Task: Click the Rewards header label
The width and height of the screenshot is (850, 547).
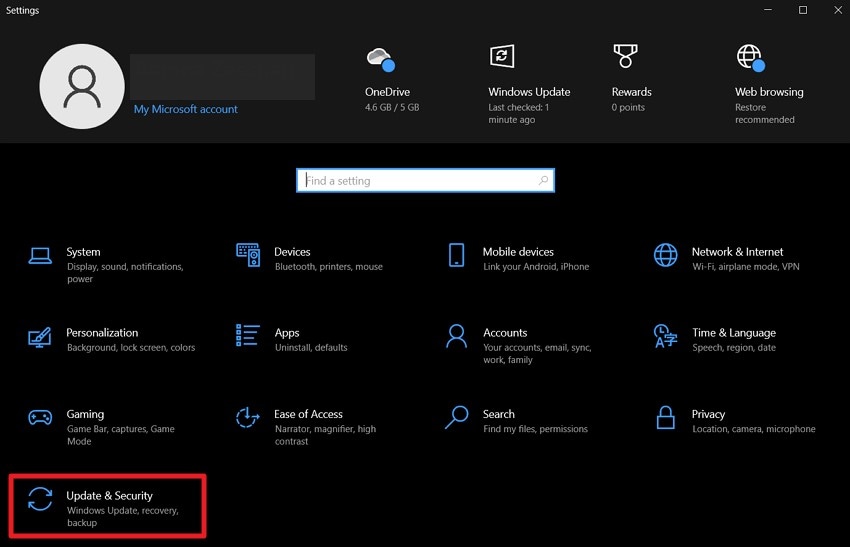Action: tap(632, 92)
